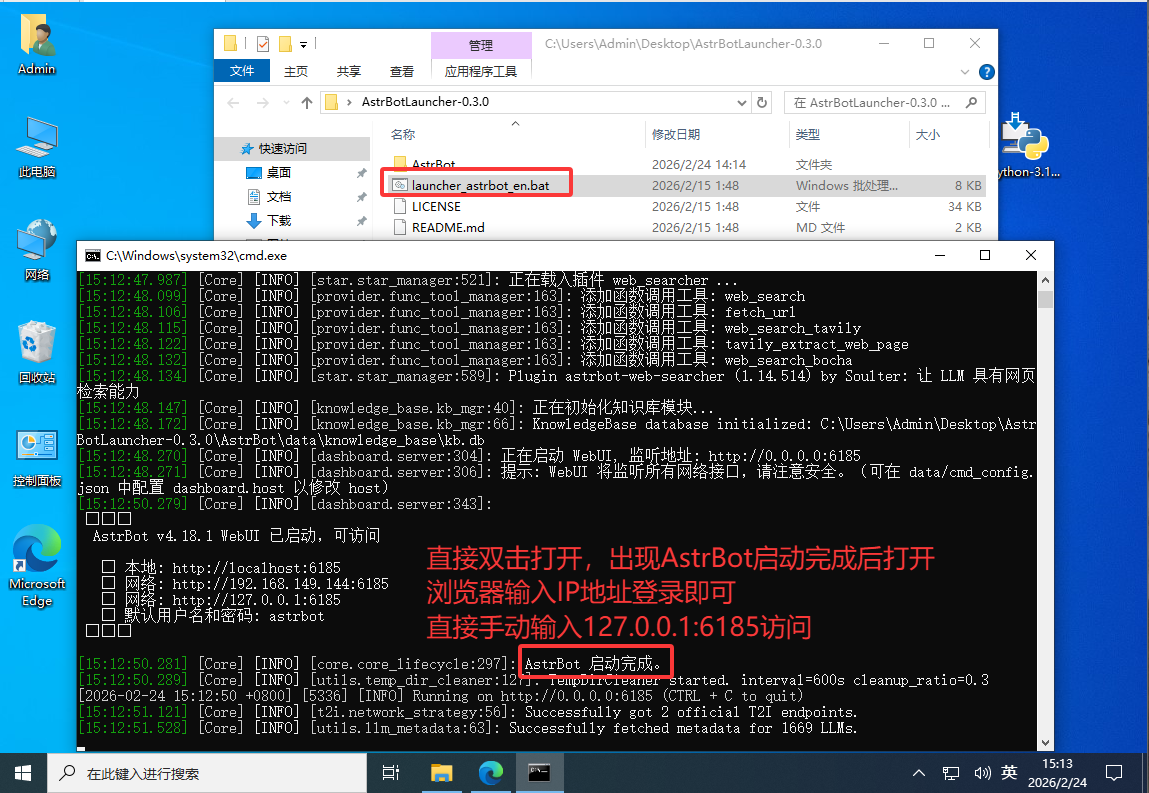This screenshot has height=793, width=1149.
Task: Open the network status tray icon
Action: click(x=950, y=773)
